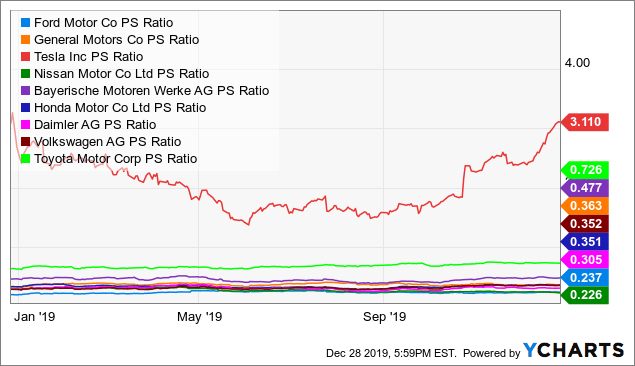Click the Dec 28 2019 timestamp text
This screenshot has height=366, width=635.
point(391,353)
